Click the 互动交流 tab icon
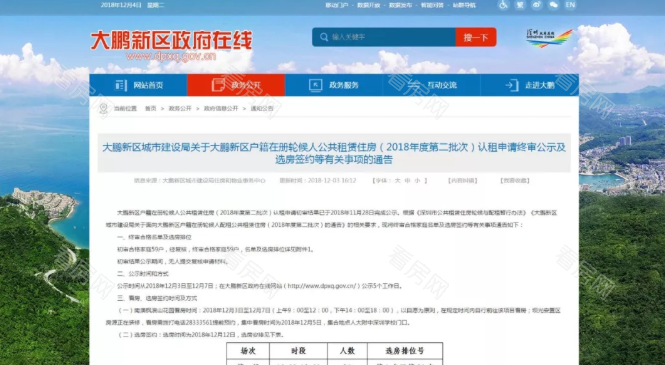Screen dimensions: 665x365 click(x=414, y=85)
